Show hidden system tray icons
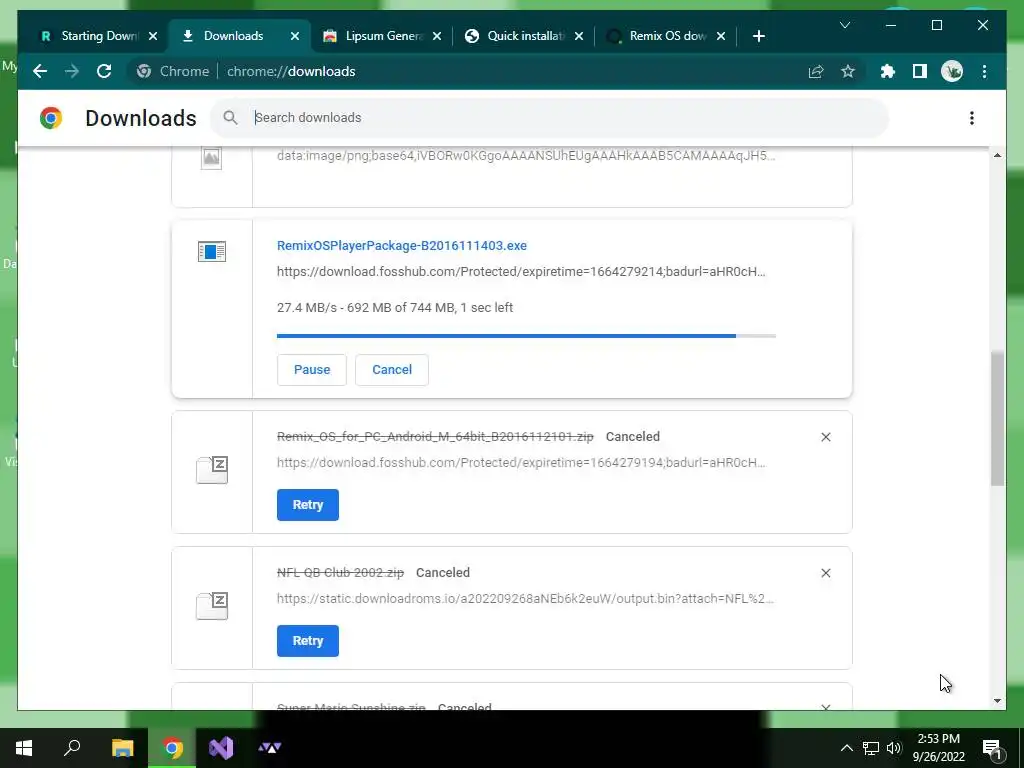 846,748
